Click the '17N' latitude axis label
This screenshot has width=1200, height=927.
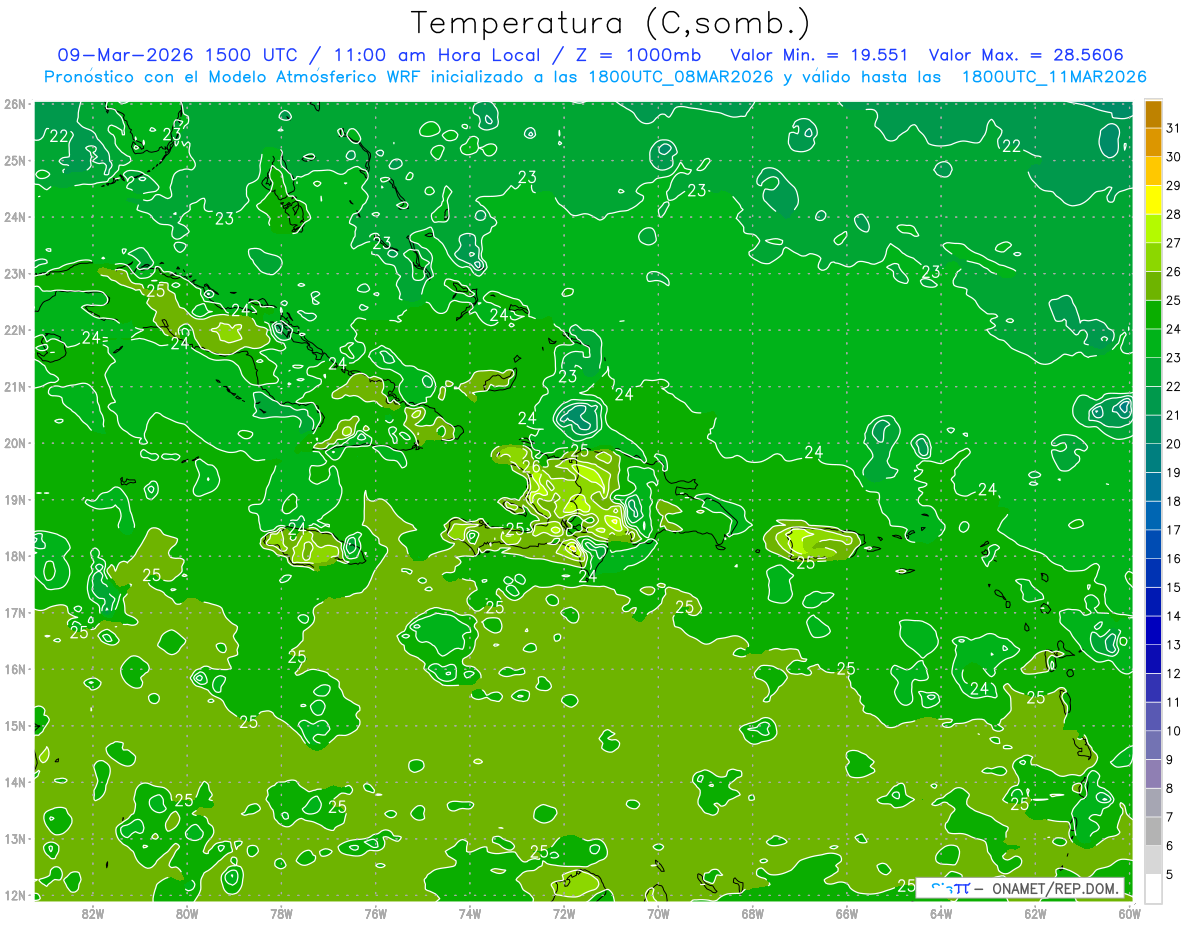pos(14,613)
